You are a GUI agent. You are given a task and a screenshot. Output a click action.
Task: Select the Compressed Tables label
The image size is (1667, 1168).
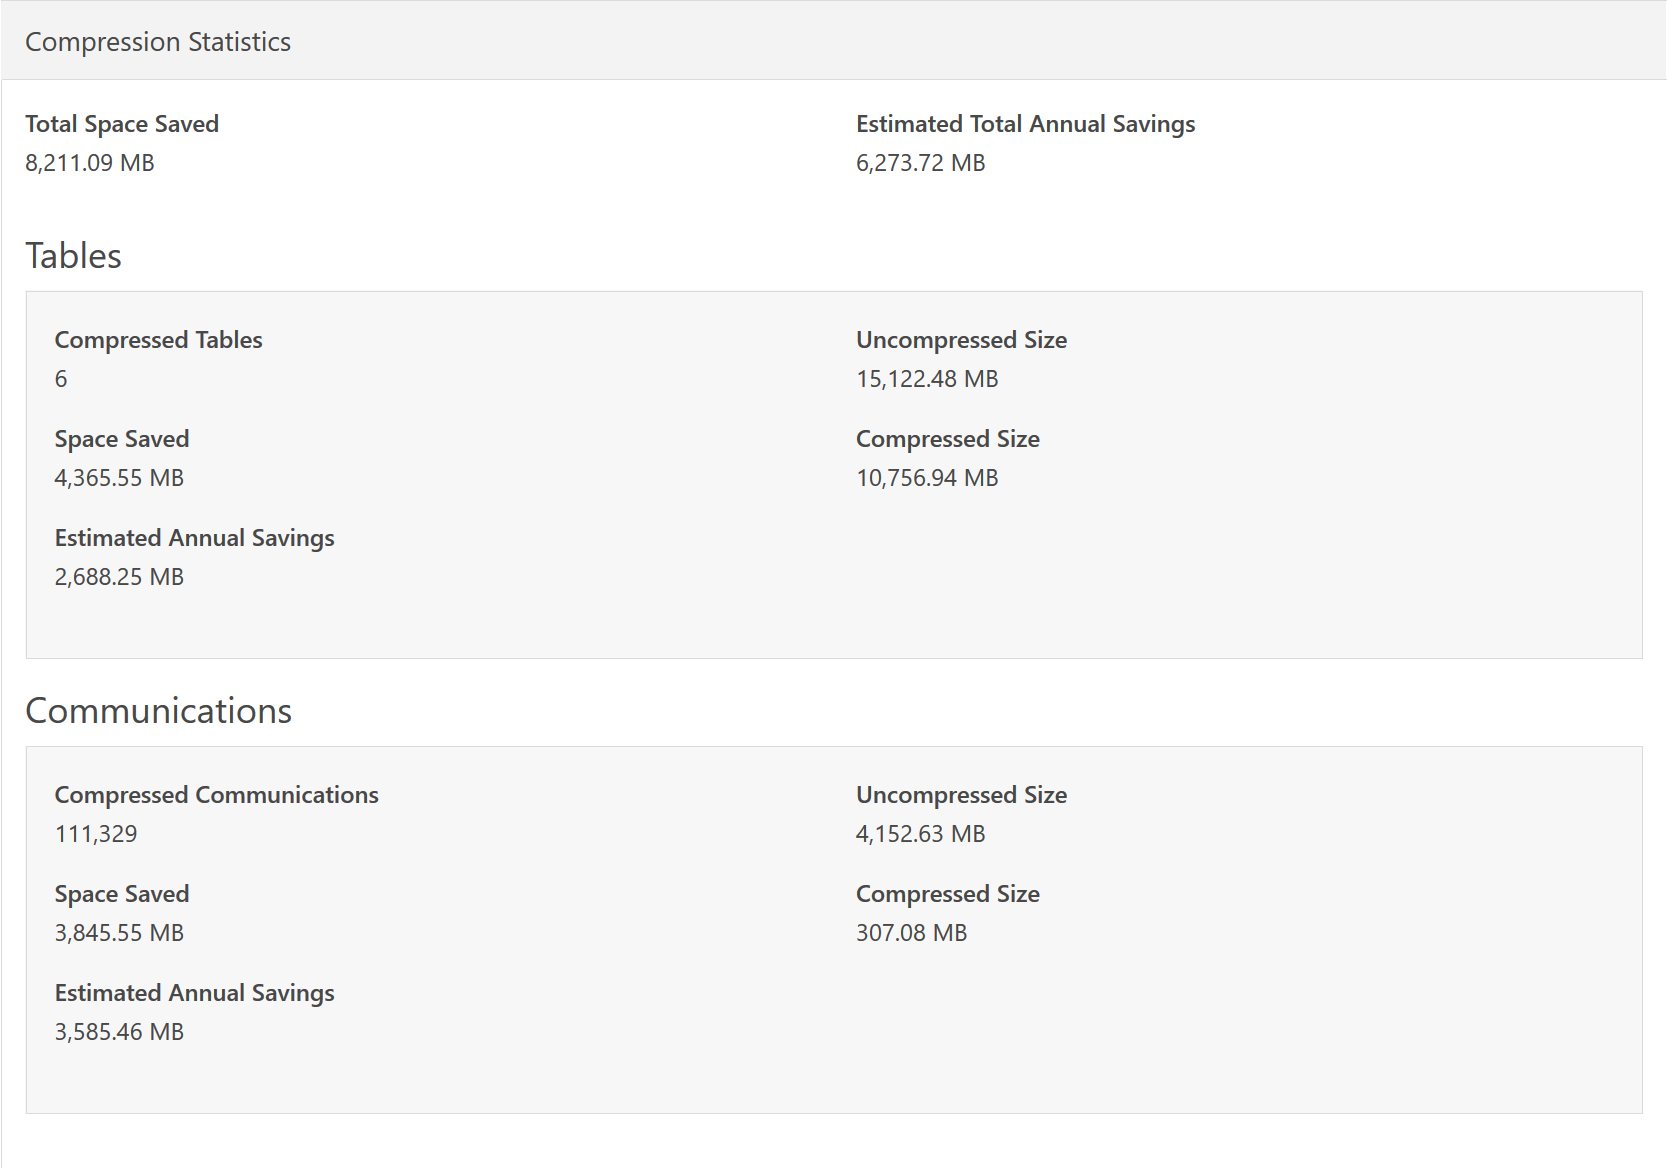158,340
